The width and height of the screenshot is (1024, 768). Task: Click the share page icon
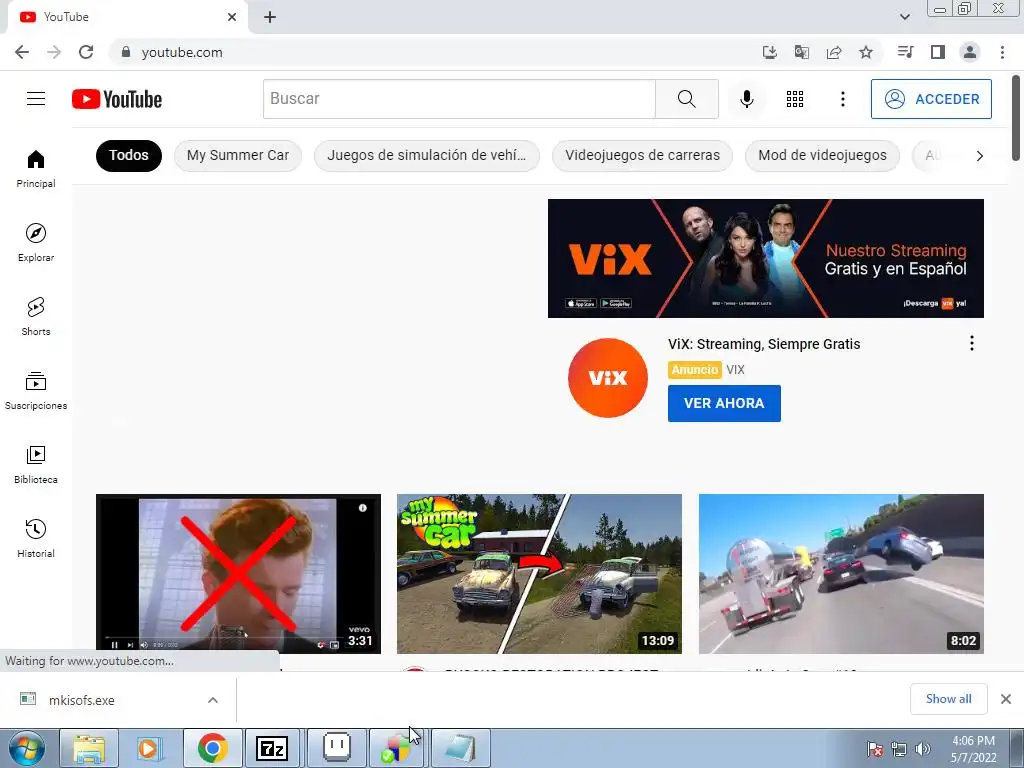(x=834, y=52)
